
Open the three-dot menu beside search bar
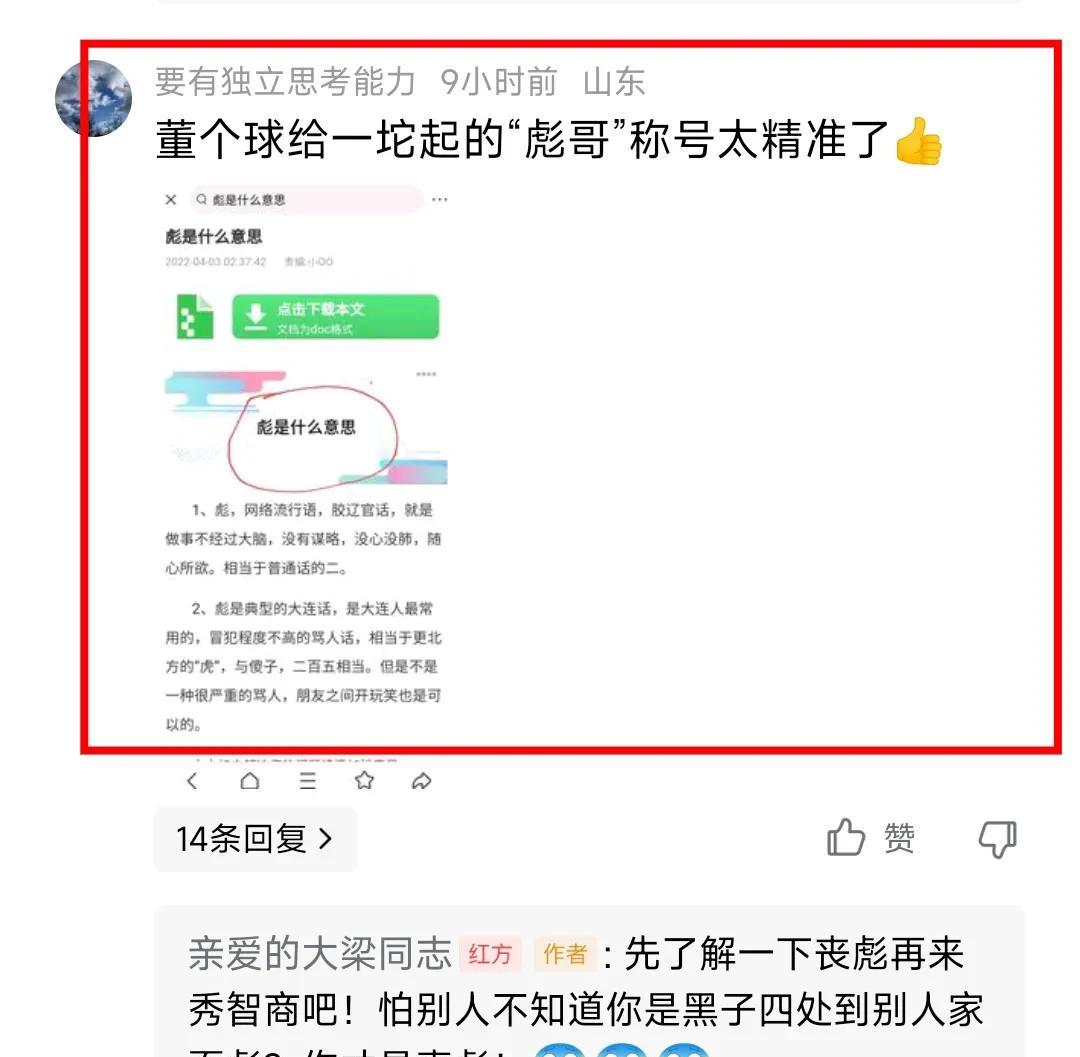click(x=439, y=200)
